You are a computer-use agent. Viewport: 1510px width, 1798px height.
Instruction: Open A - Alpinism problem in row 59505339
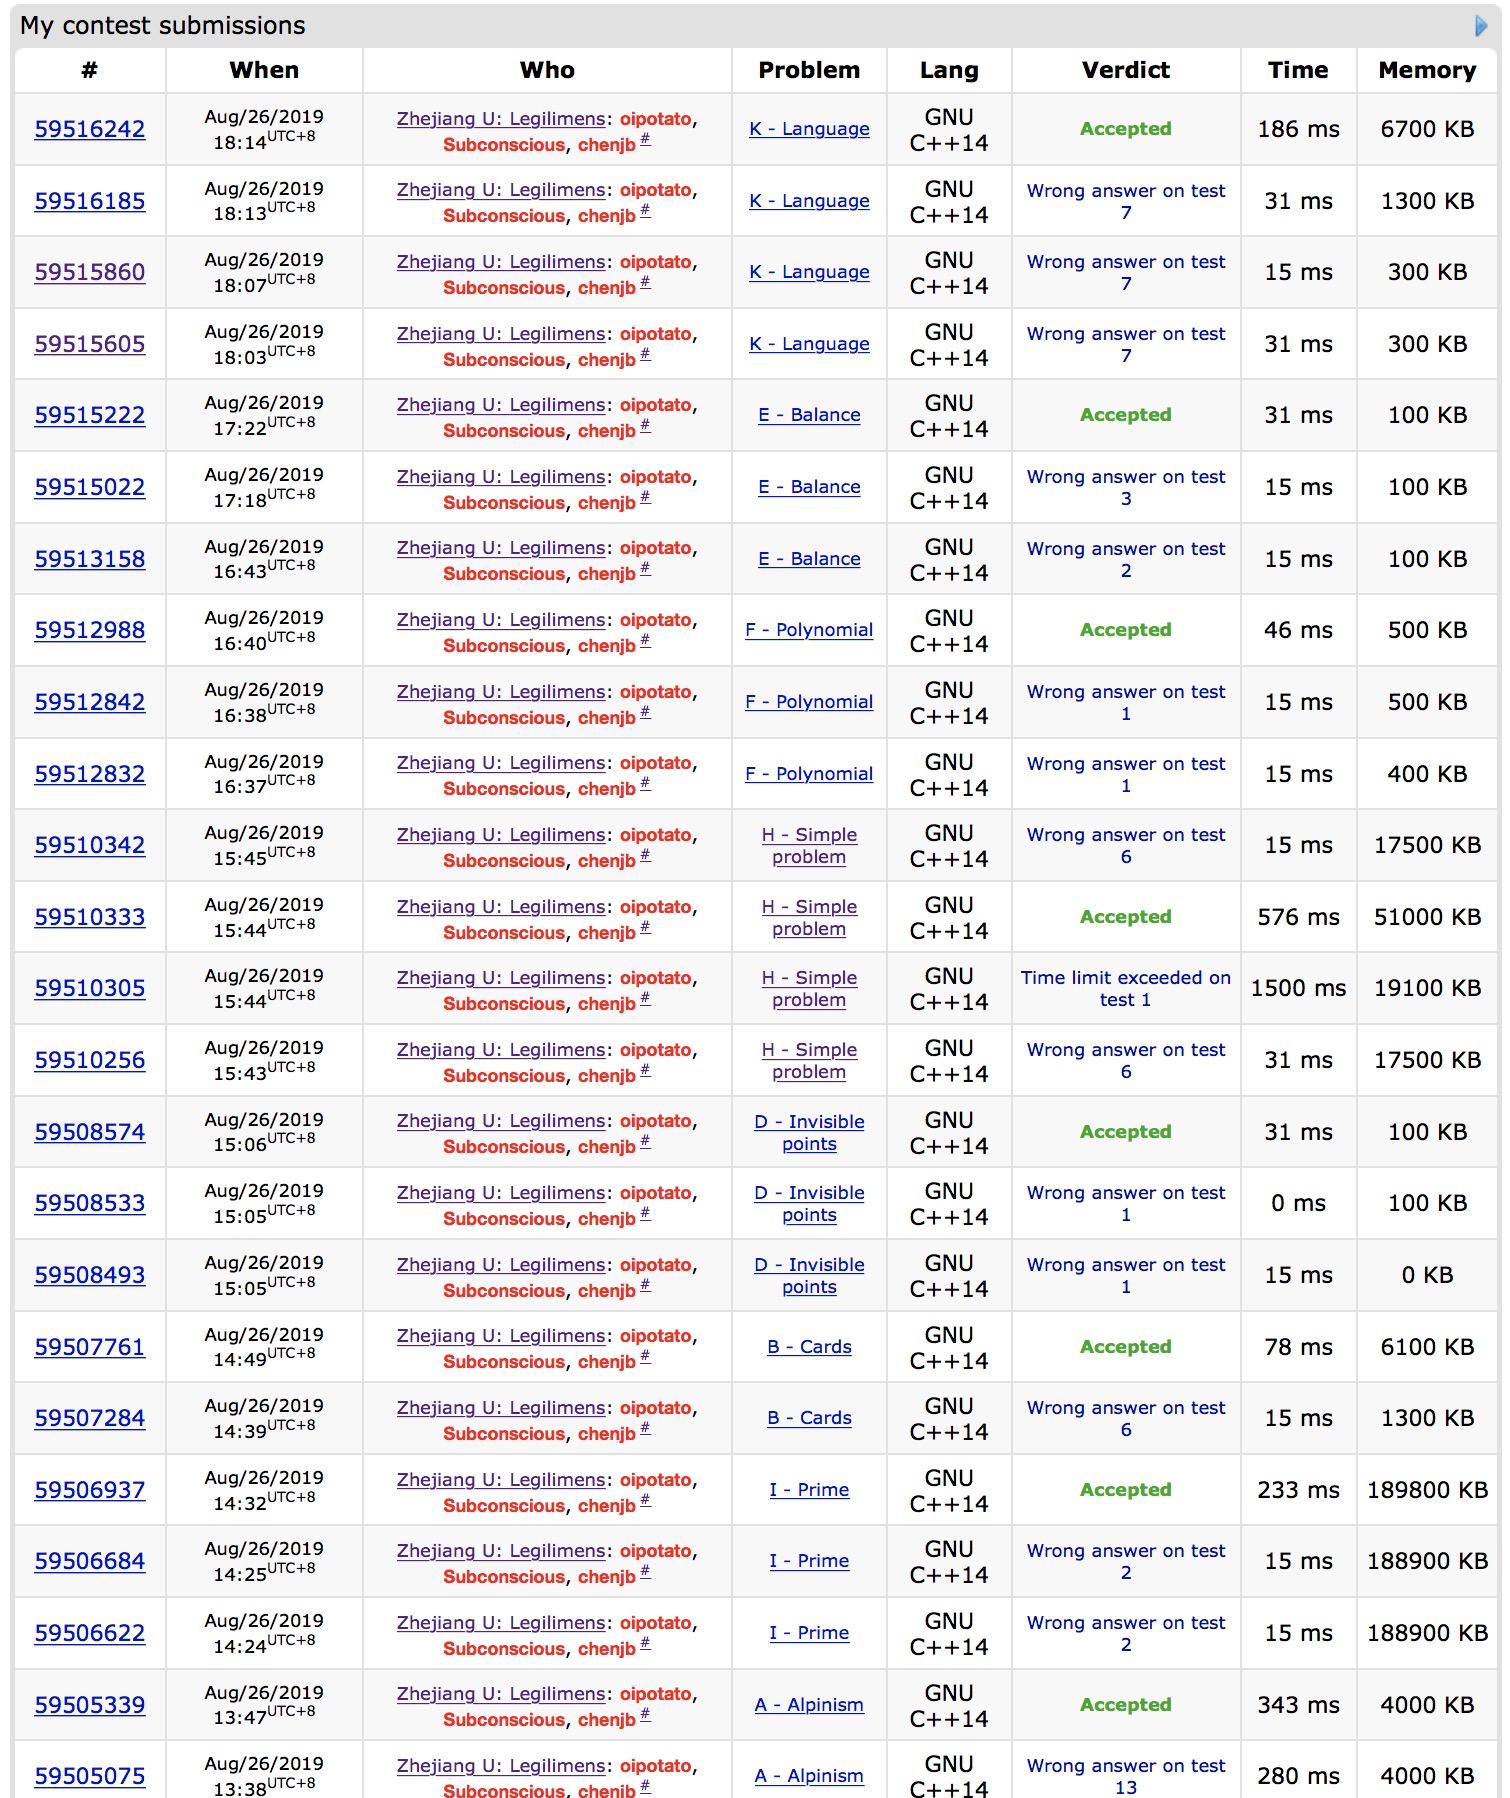(x=809, y=1705)
